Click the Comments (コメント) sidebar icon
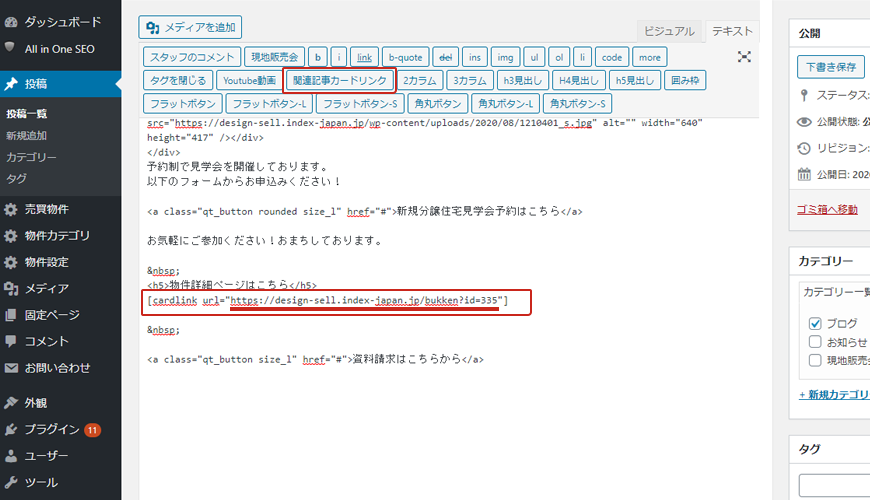870x500 pixels. pos(11,342)
